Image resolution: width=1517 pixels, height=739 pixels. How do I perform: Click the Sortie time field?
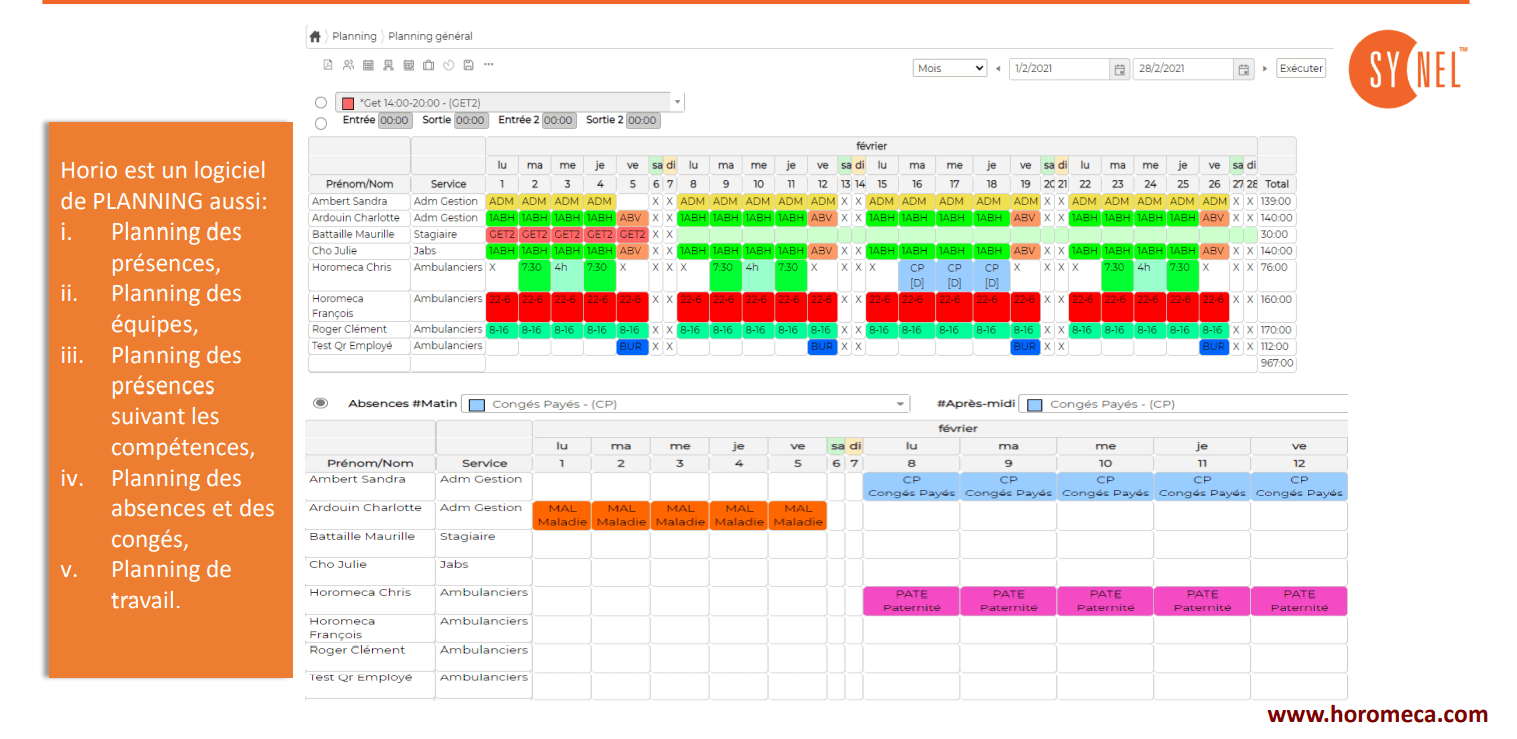point(471,121)
